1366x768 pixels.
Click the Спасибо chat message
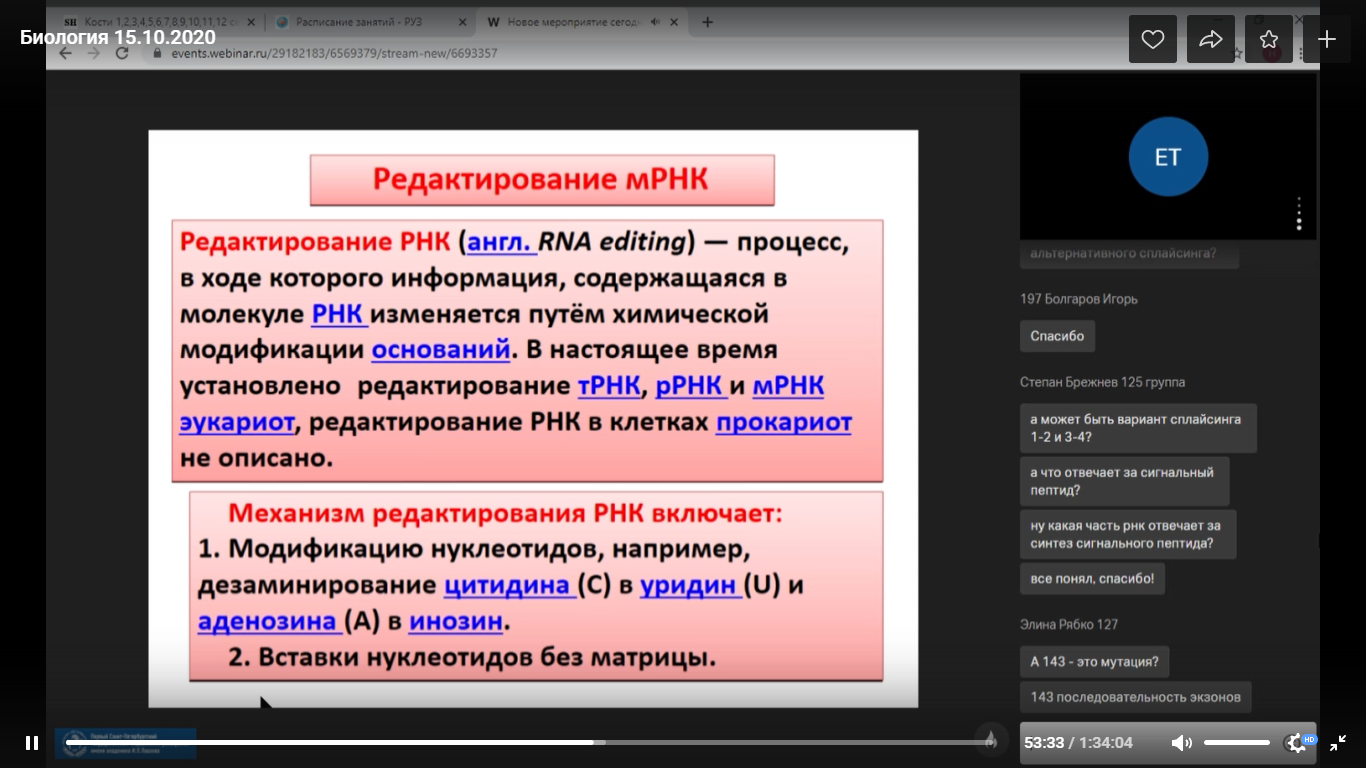tap(1058, 336)
